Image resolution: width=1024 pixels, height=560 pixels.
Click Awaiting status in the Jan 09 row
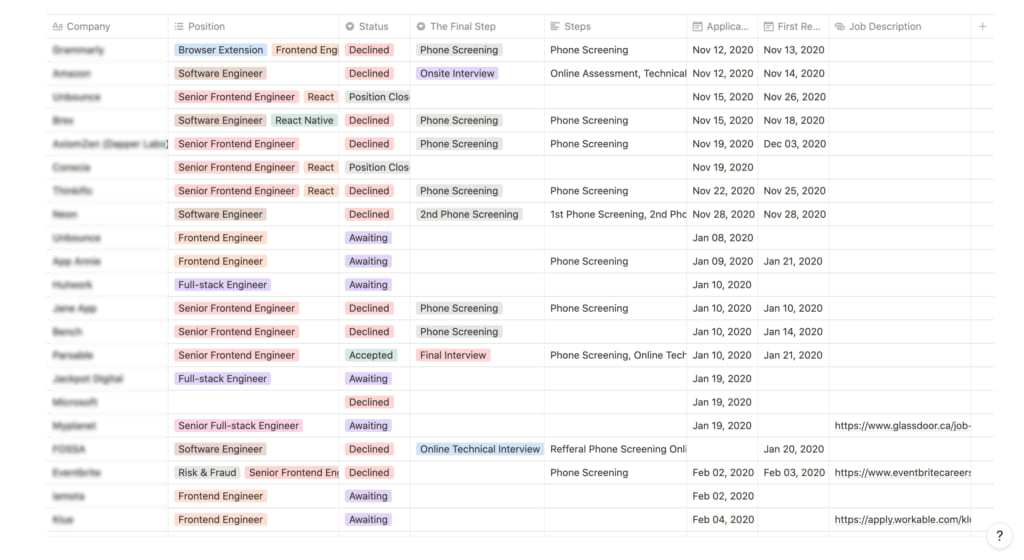pos(368,262)
